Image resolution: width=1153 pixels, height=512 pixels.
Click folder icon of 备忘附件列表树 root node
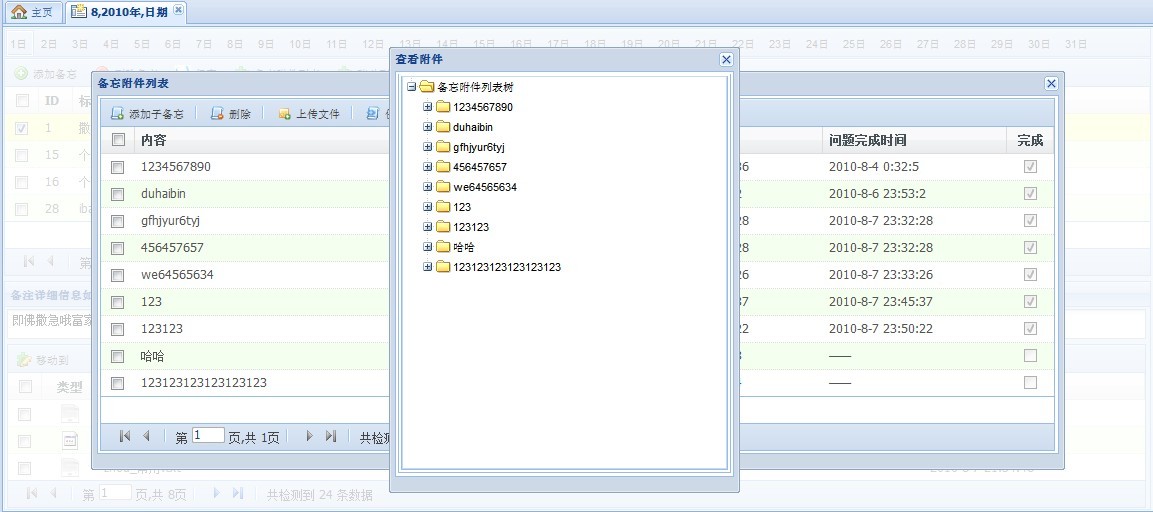point(426,88)
